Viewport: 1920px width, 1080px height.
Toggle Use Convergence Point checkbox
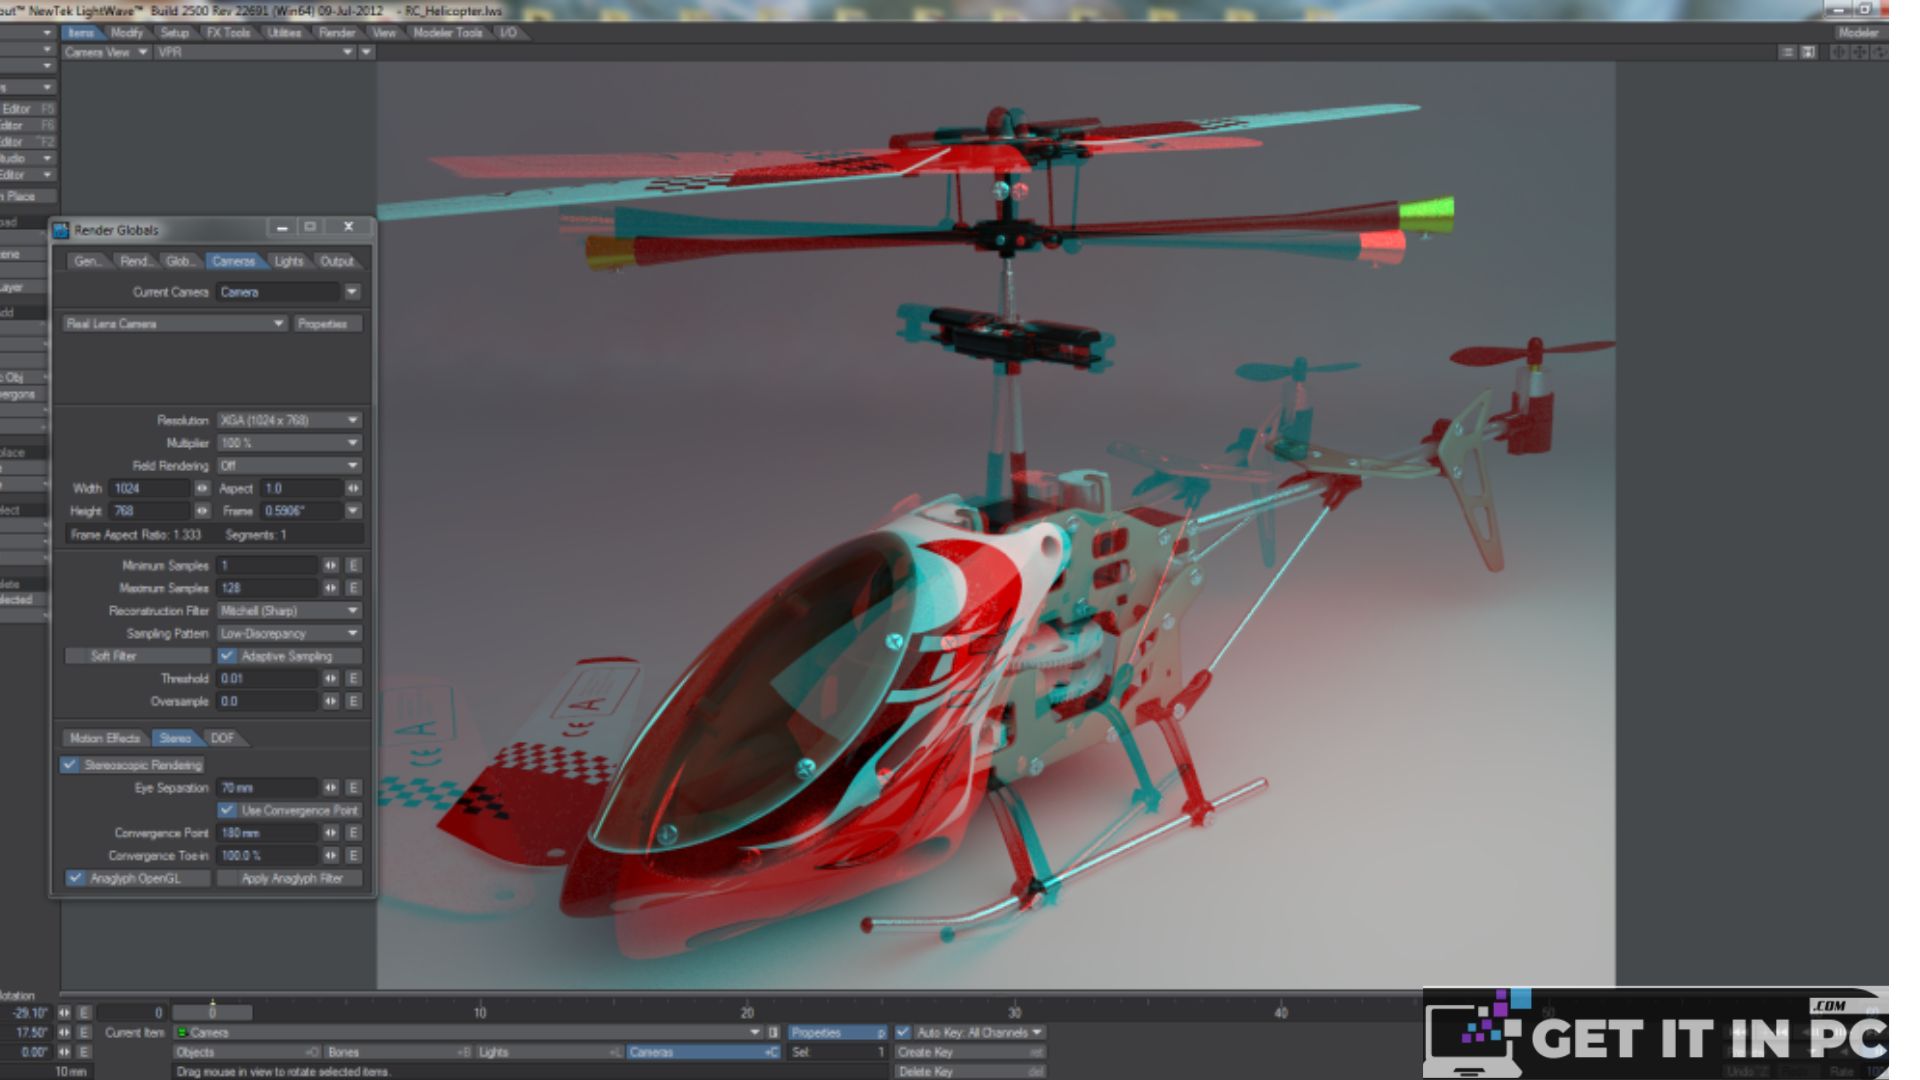[x=227, y=811]
